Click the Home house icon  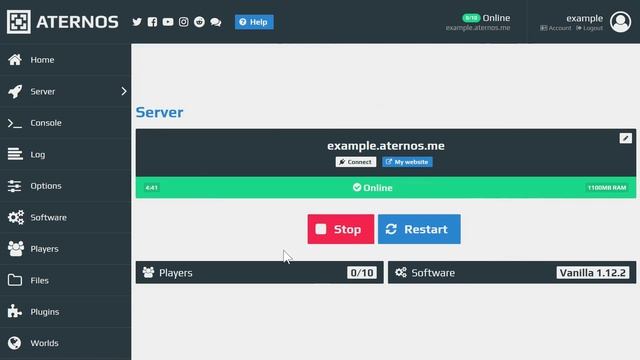point(15,60)
